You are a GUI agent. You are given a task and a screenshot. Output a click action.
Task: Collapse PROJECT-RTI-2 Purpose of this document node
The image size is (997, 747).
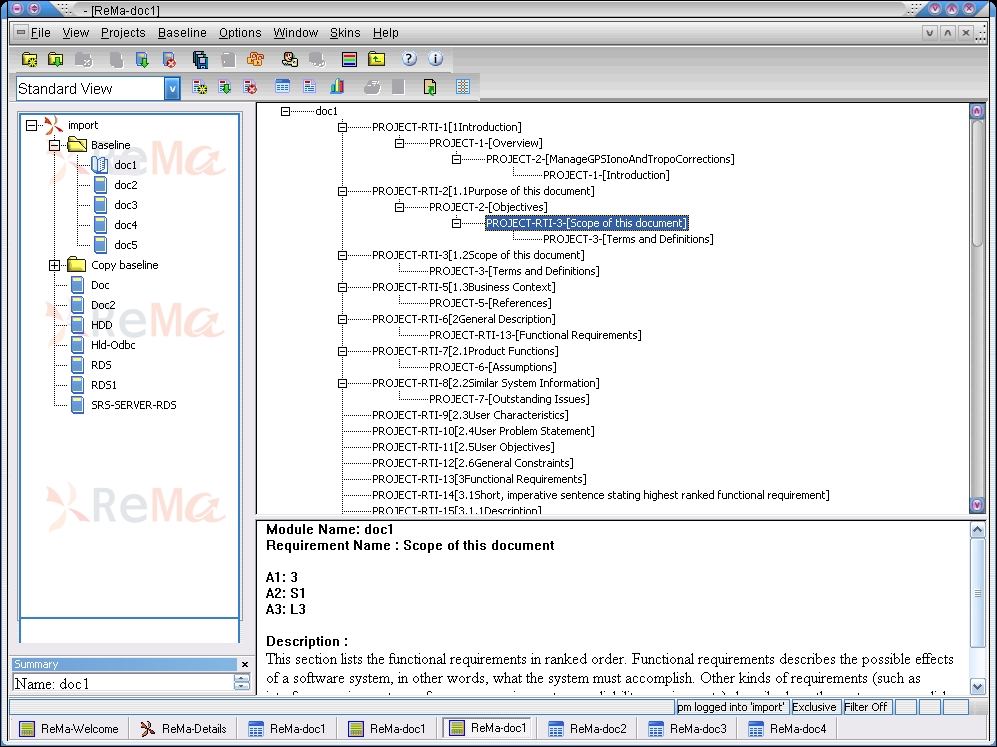coord(342,191)
